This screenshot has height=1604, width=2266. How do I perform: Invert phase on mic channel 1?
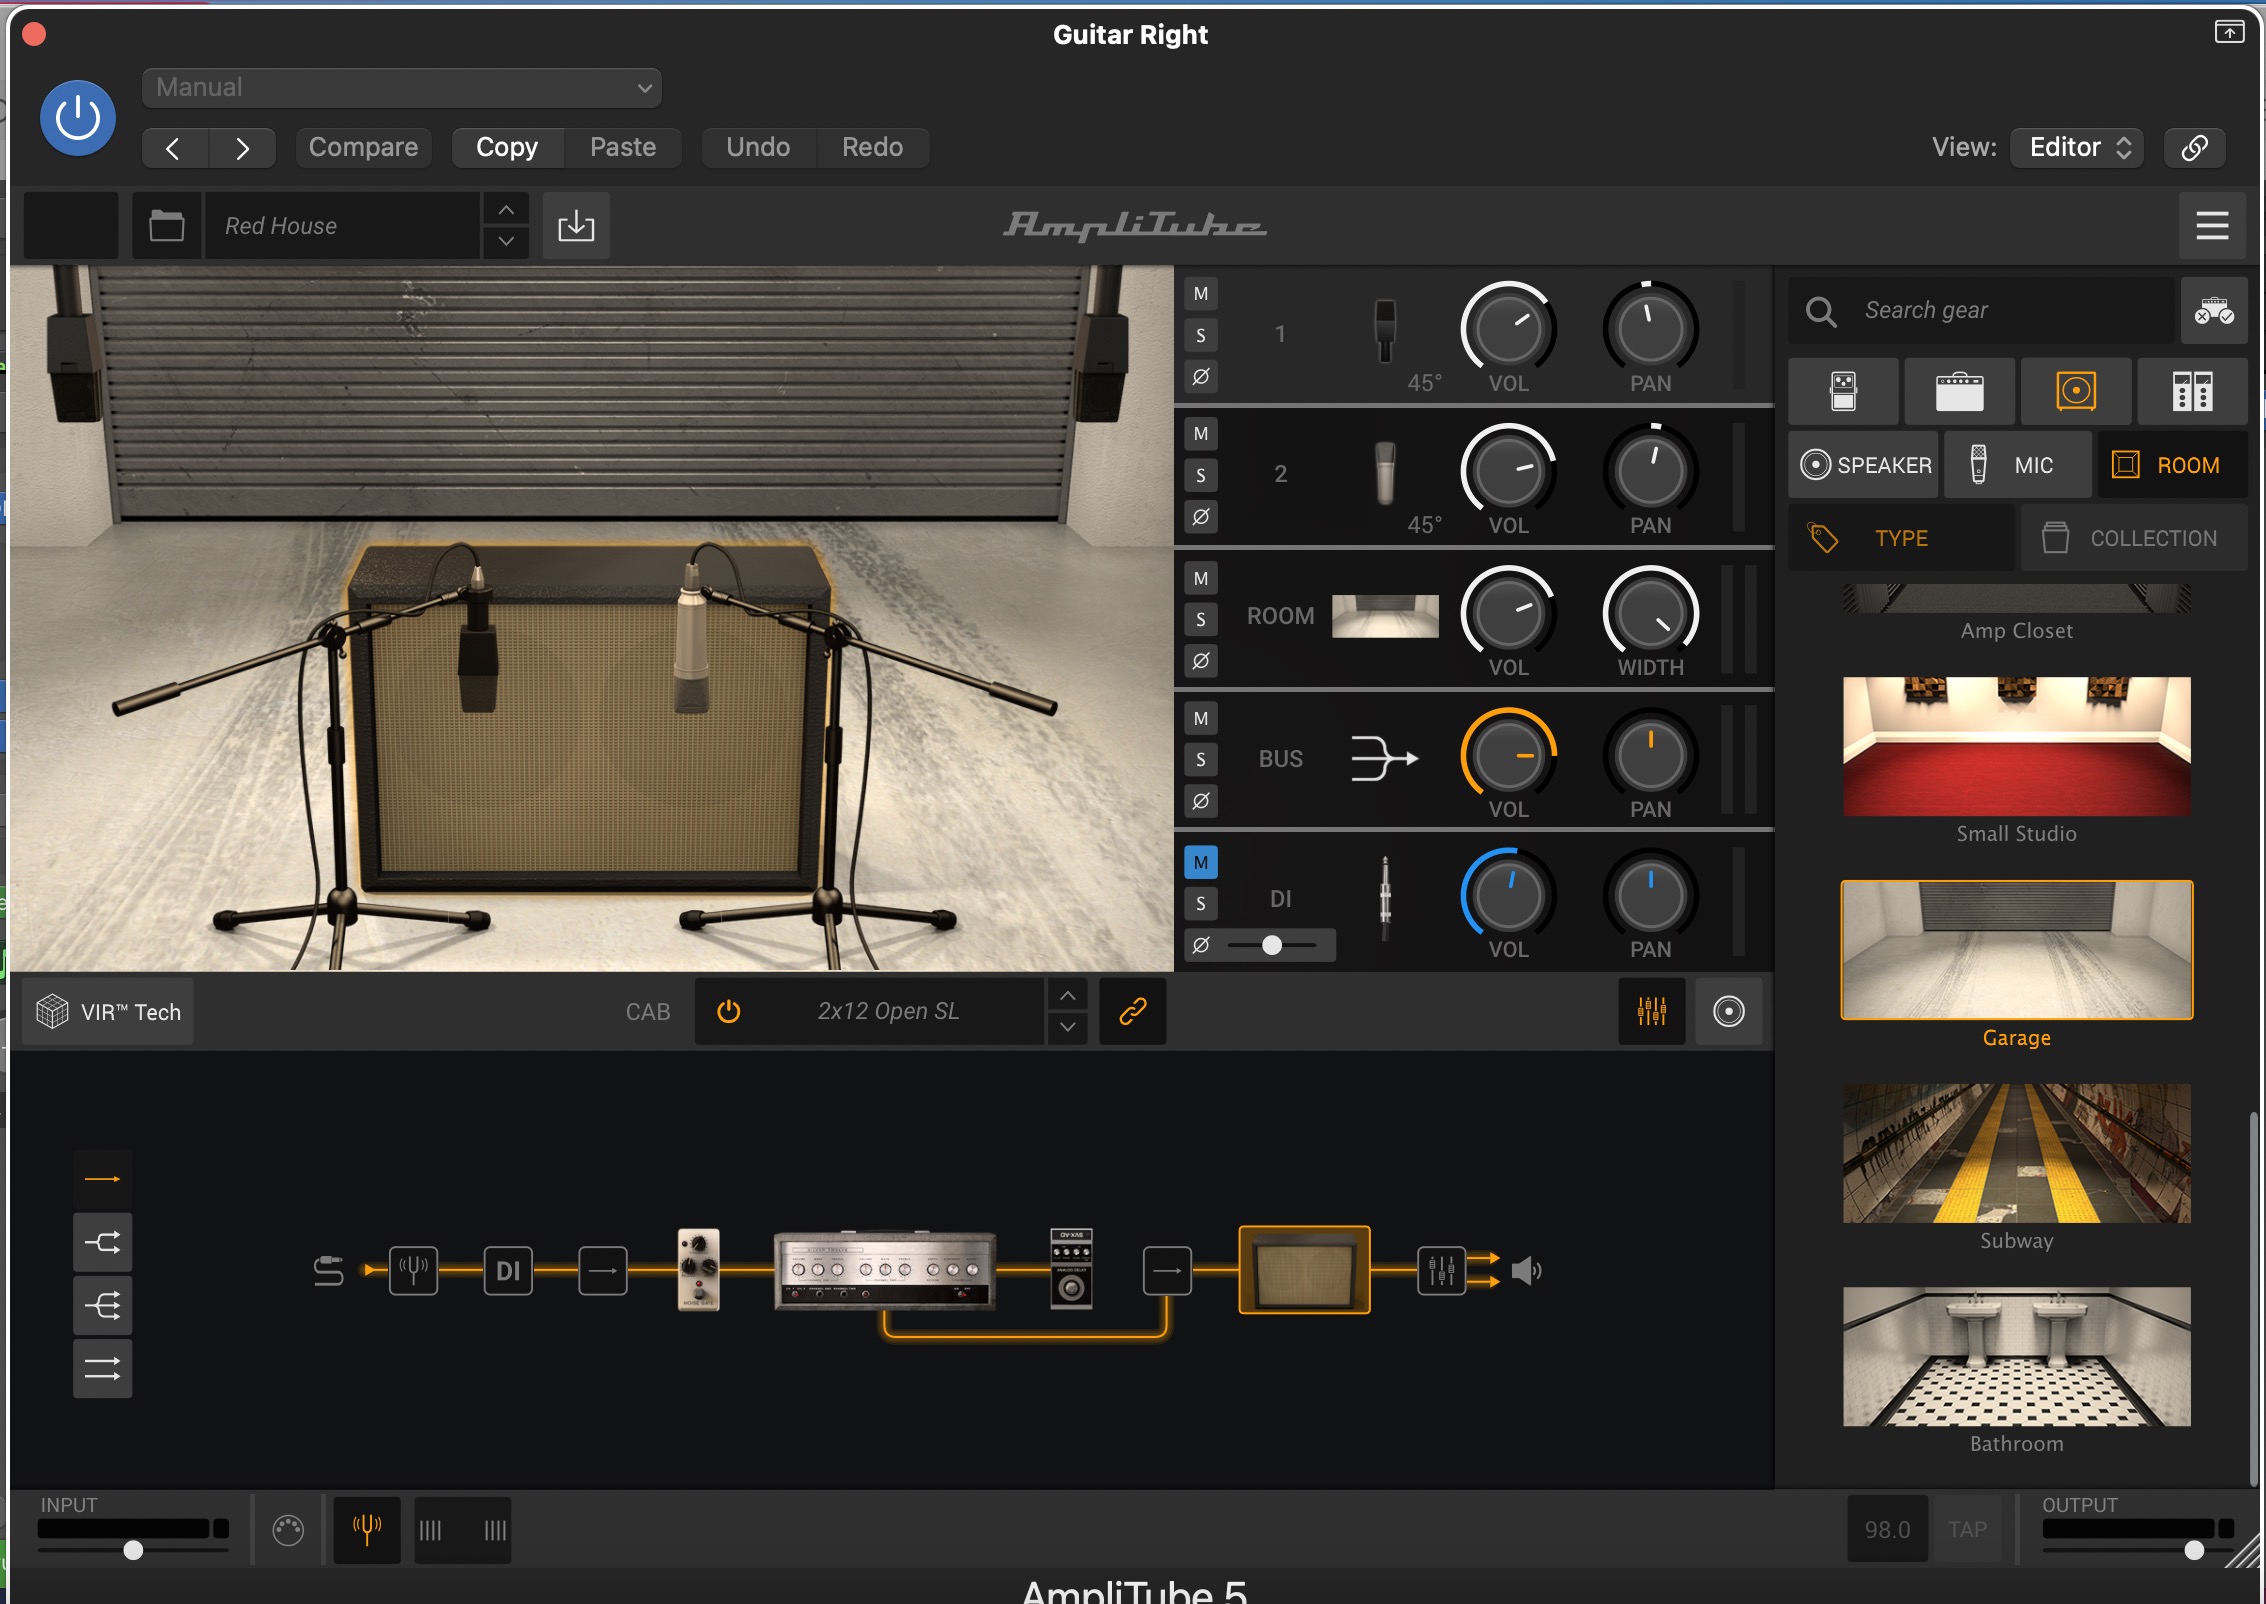(1201, 377)
